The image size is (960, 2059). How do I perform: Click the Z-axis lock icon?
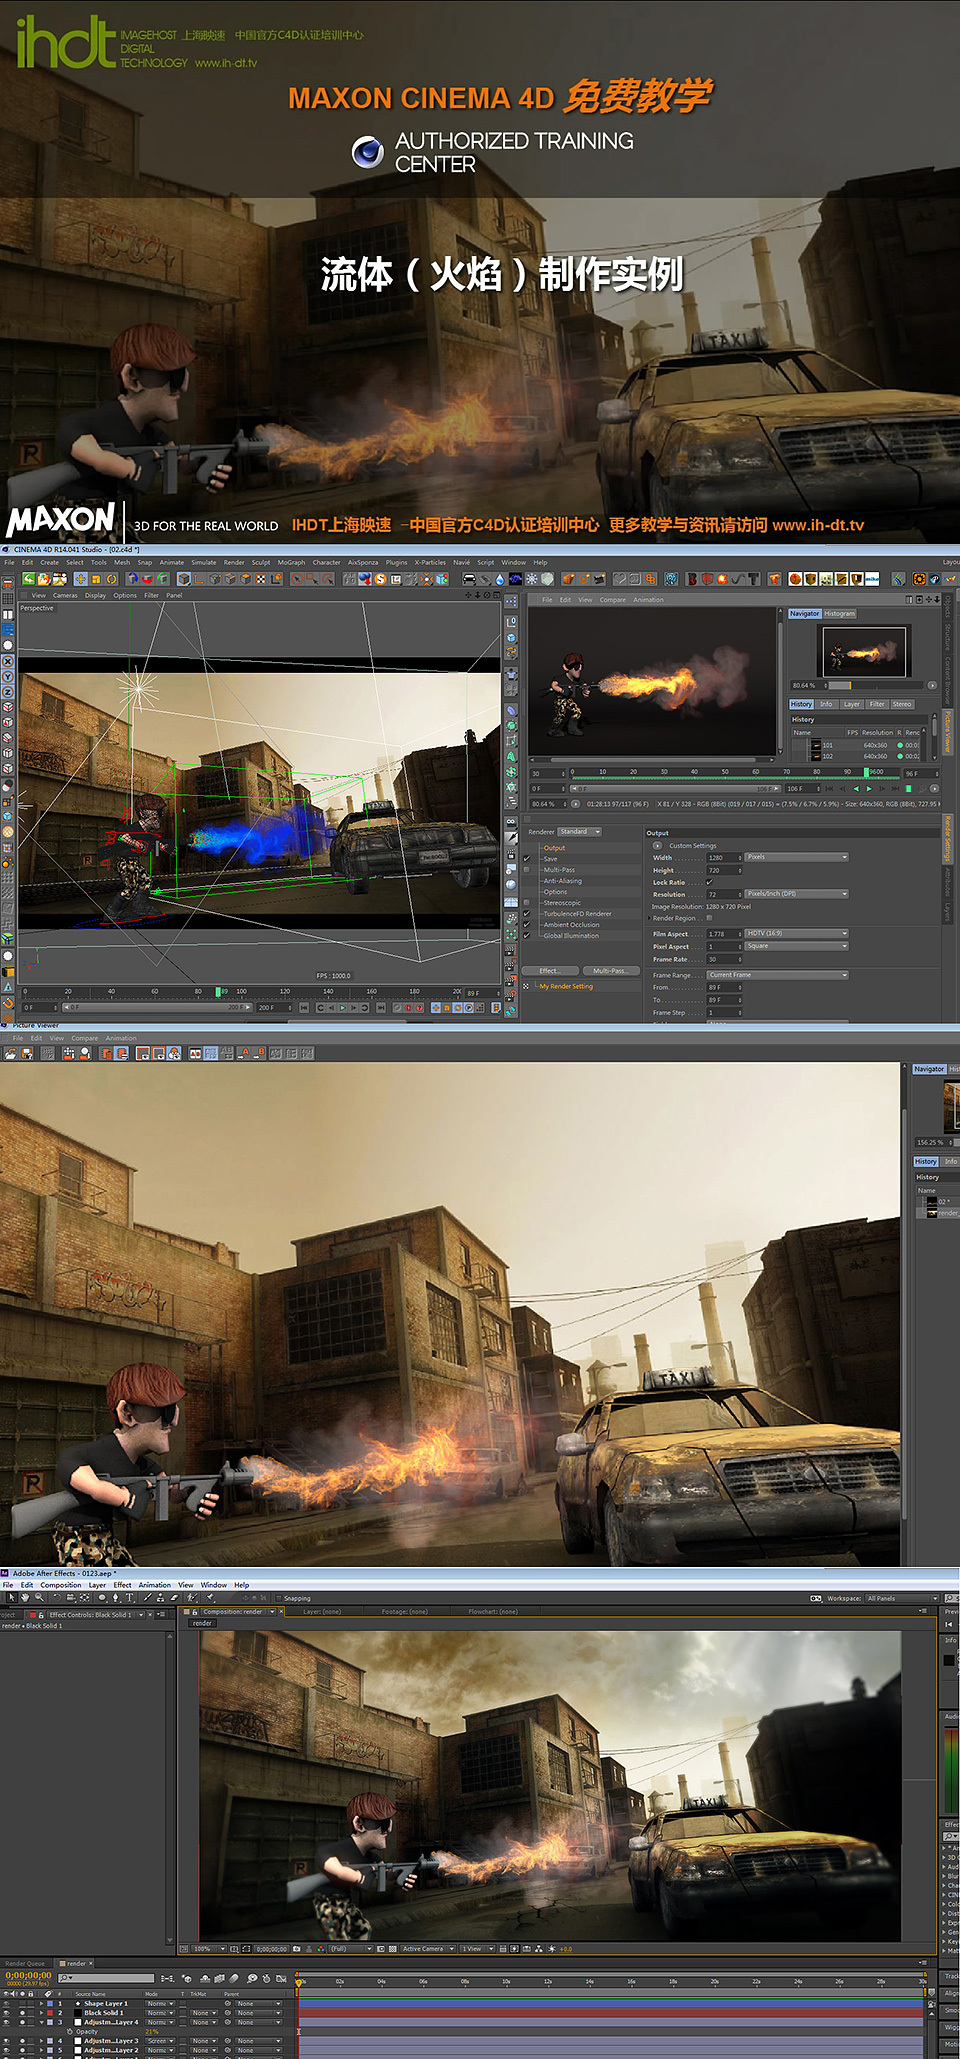[8, 692]
